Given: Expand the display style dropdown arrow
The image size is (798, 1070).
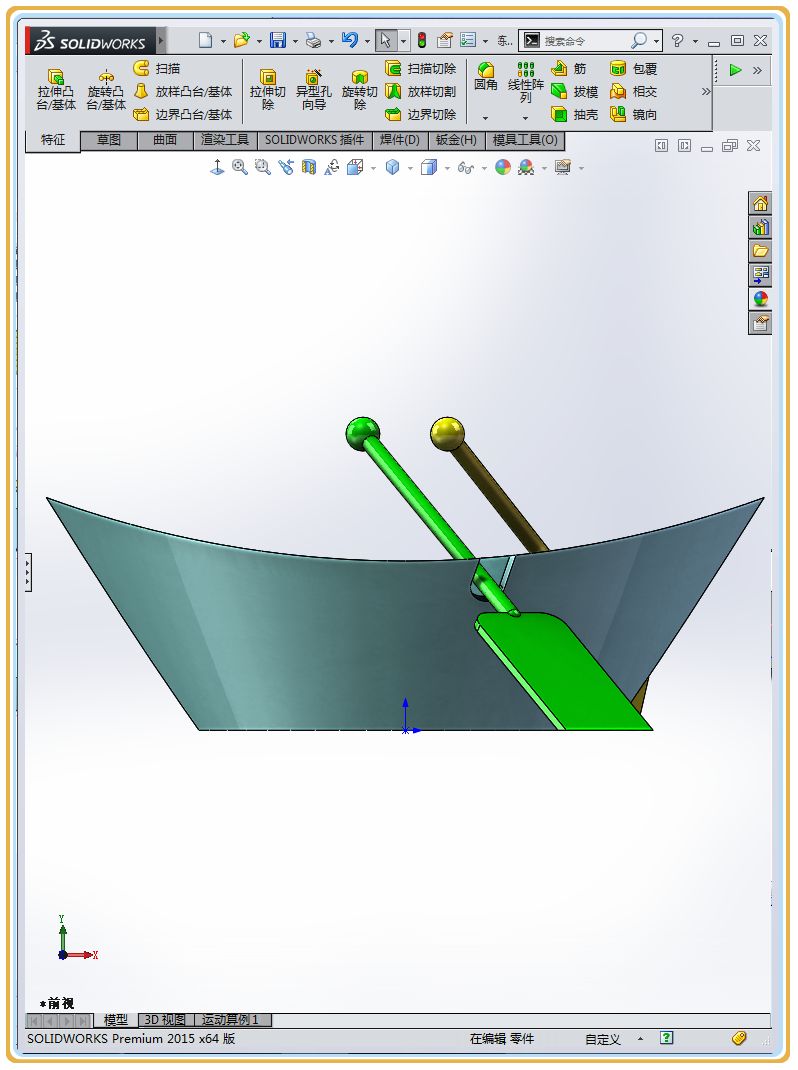Looking at the screenshot, I should 446,168.
